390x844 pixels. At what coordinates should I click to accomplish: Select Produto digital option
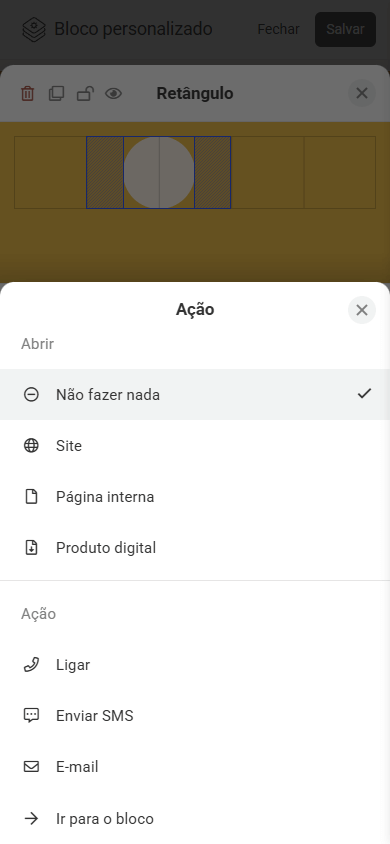pyautogui.click(x=195, y=547)
